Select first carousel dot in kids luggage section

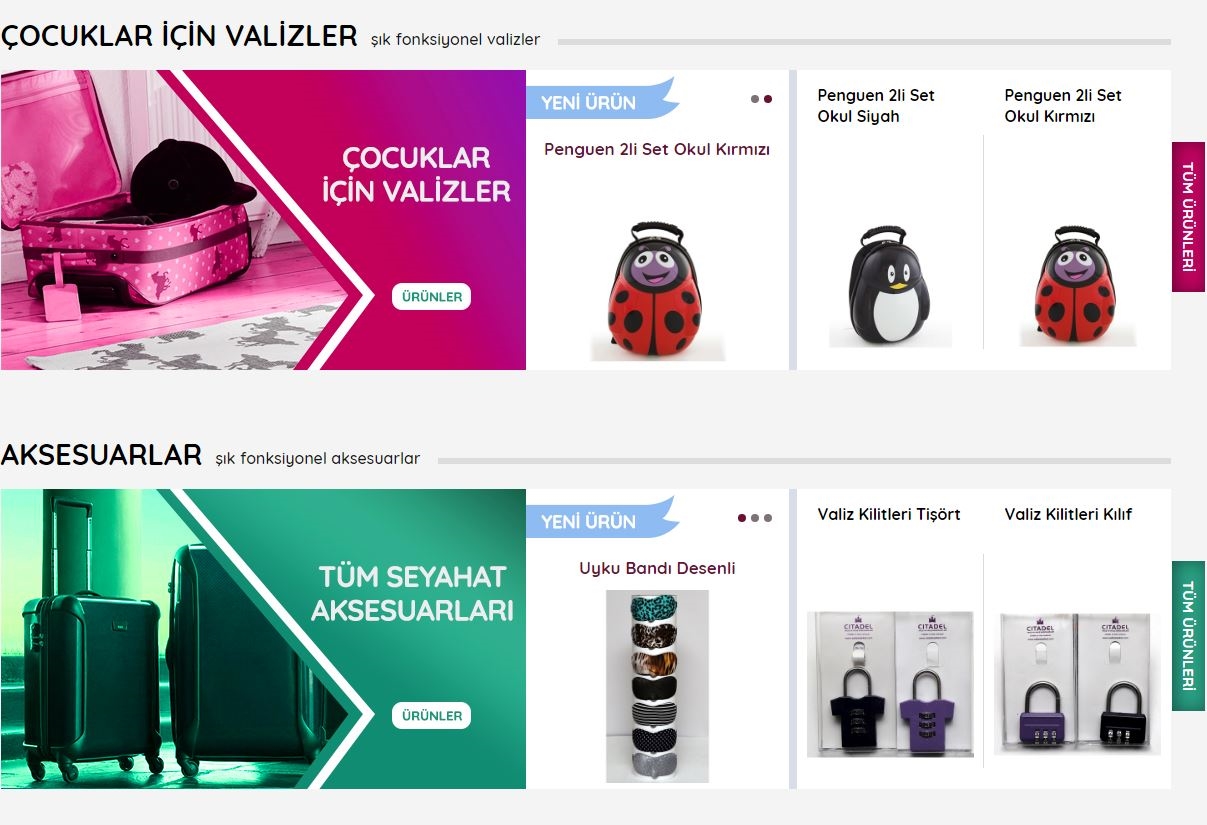tap(755, 99)
